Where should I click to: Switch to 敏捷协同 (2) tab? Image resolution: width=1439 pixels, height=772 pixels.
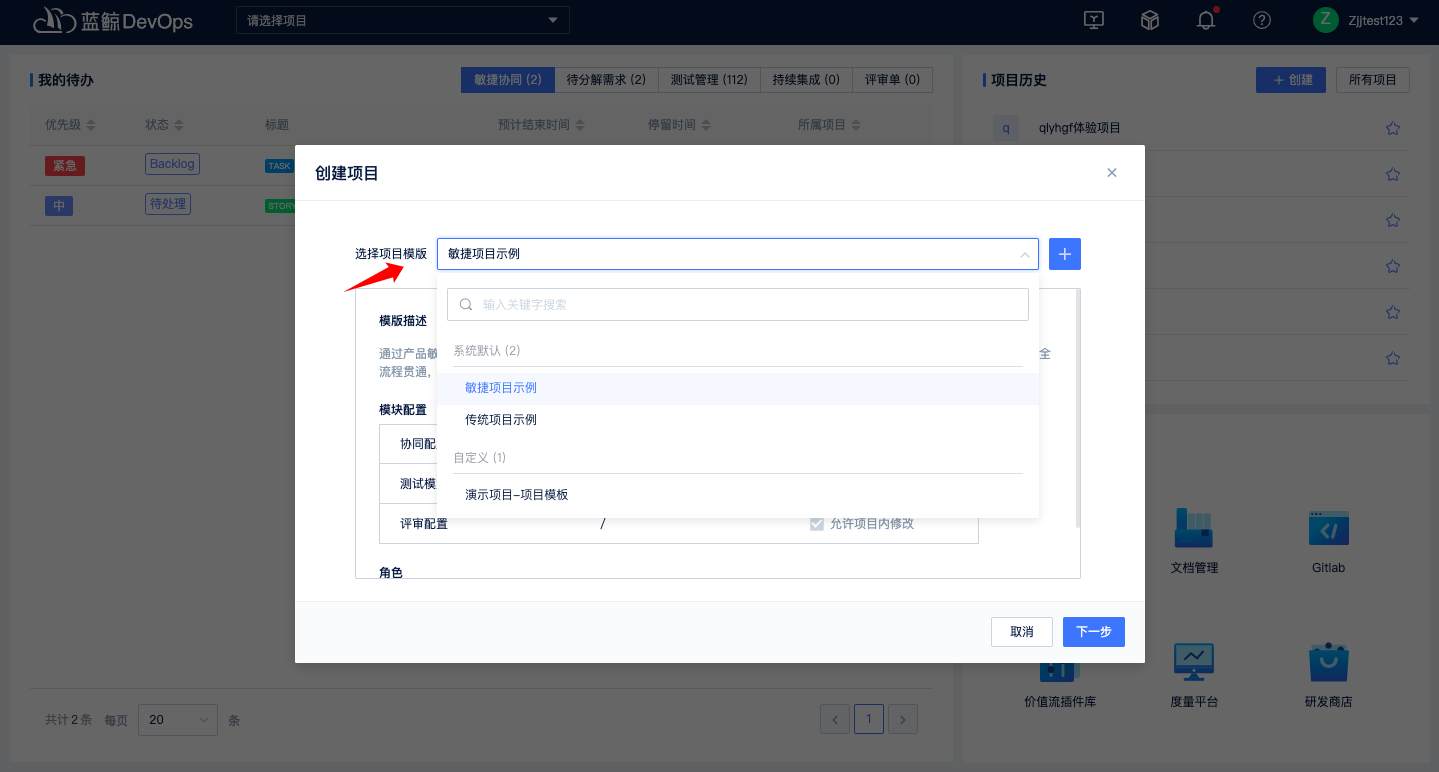[508, 80]
